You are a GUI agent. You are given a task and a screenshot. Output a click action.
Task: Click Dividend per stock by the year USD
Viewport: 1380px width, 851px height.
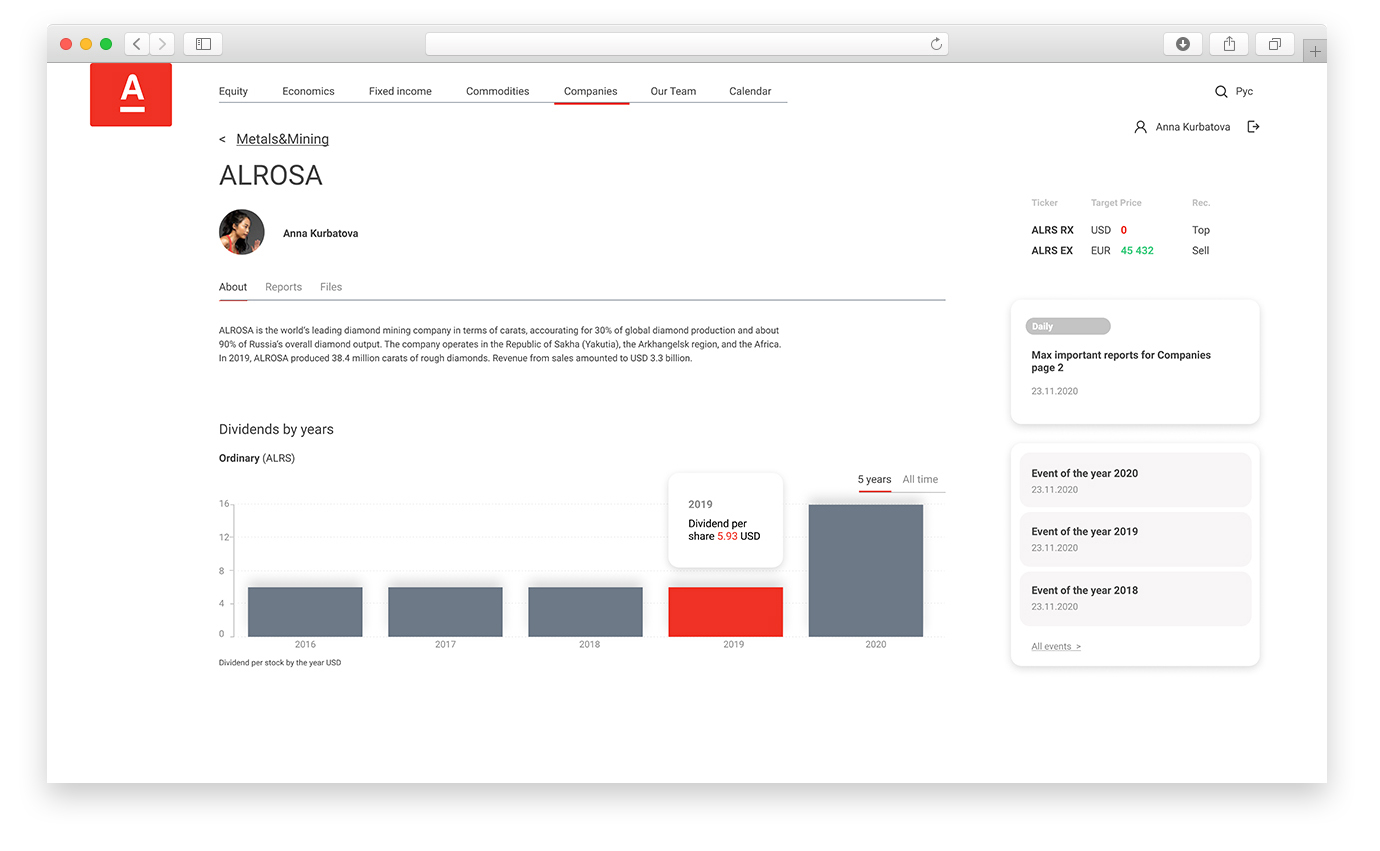(280, 663)
